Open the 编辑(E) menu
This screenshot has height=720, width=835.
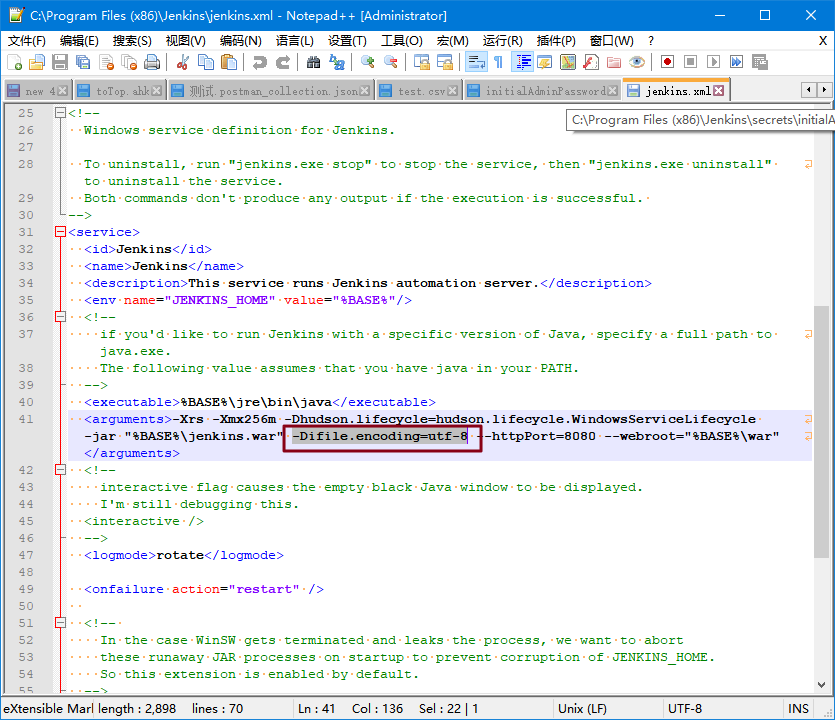point(79,40)
